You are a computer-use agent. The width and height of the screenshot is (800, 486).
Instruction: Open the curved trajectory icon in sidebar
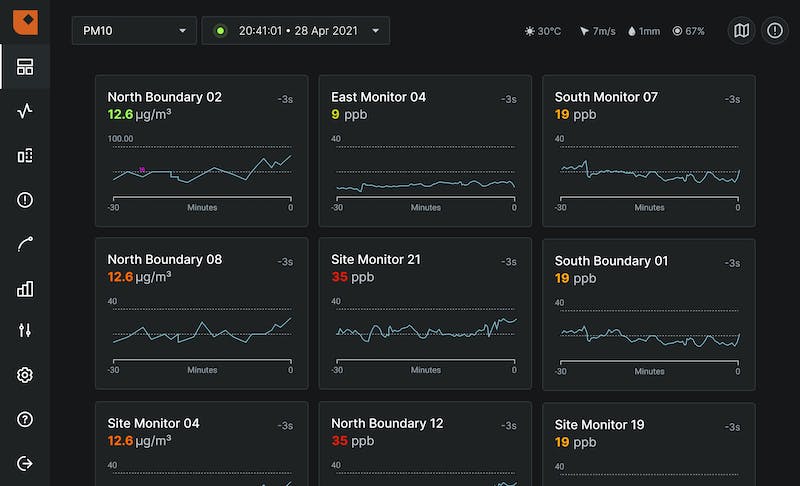25,244
